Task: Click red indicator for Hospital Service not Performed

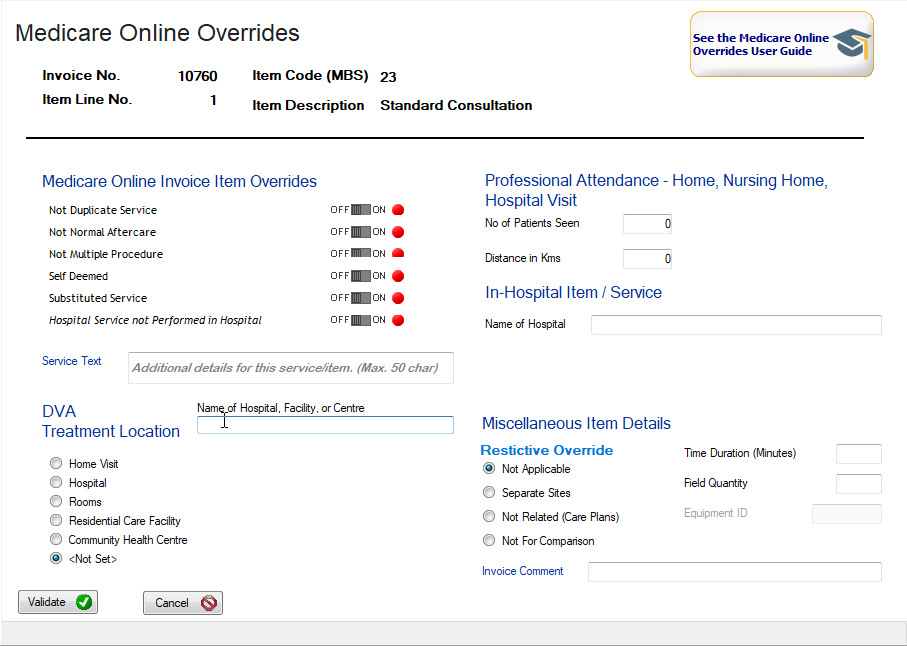Action: [x=398, y=320]
